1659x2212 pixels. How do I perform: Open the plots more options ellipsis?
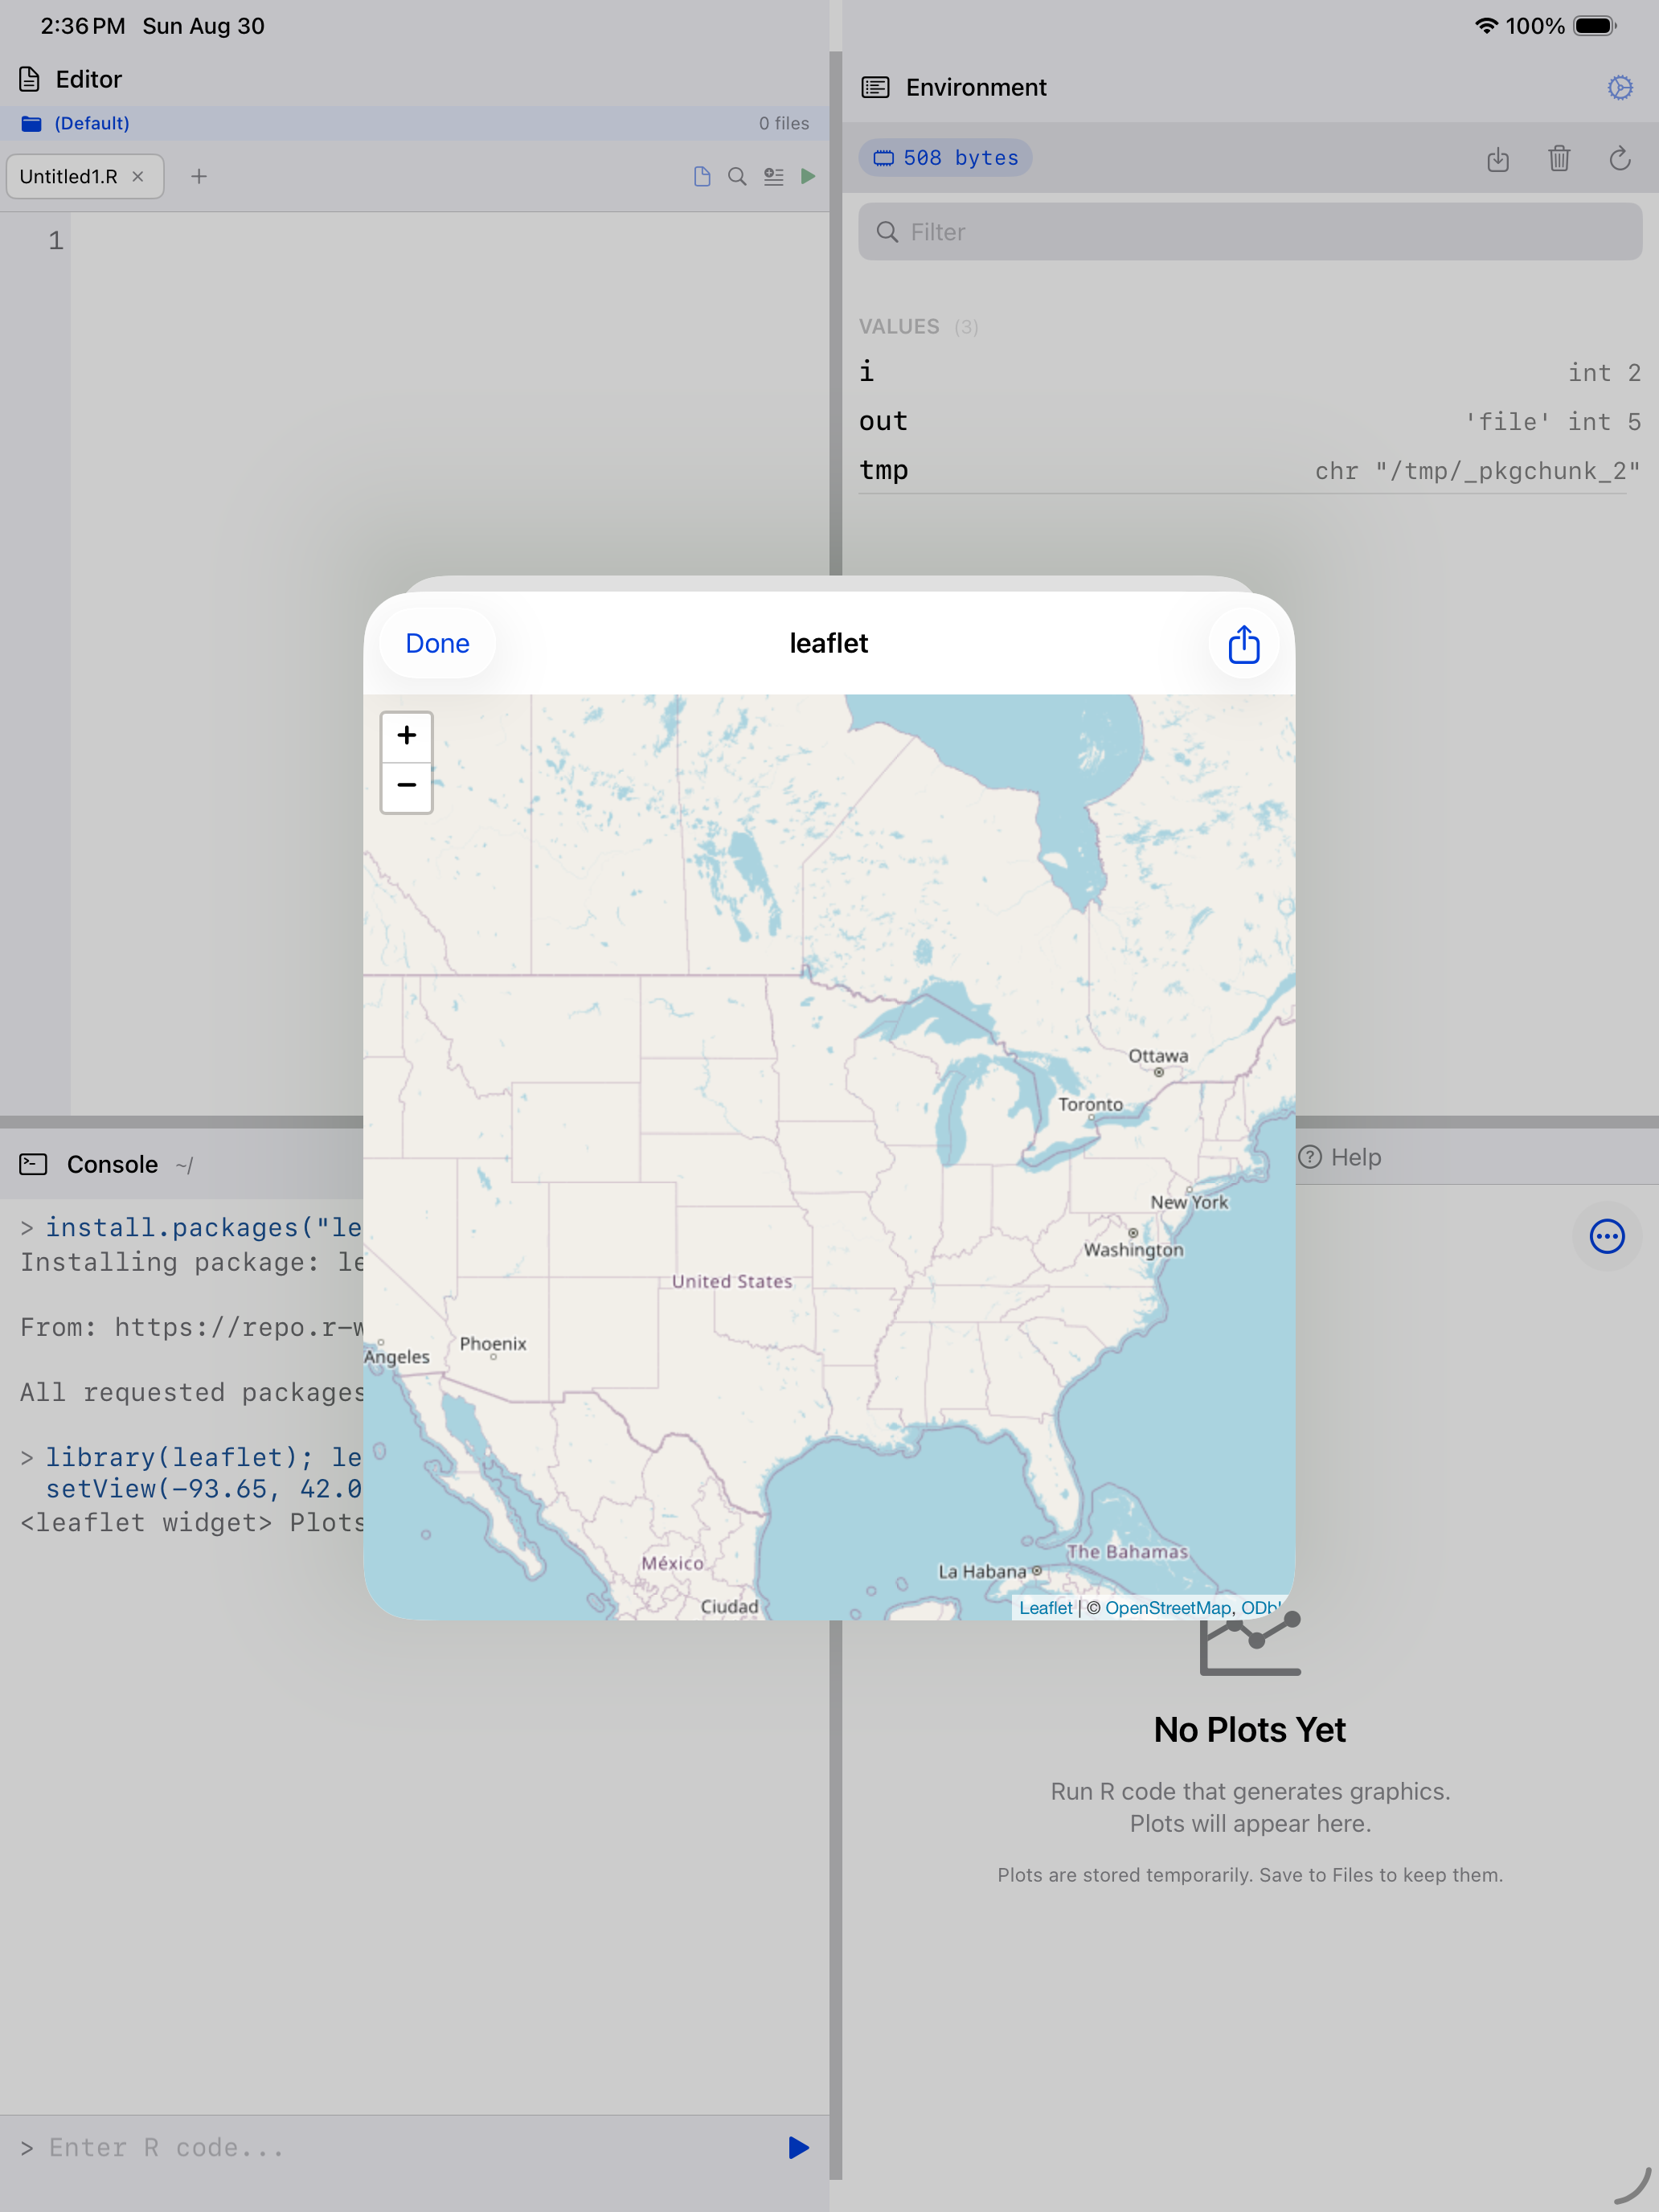tap(1606, 1236)
